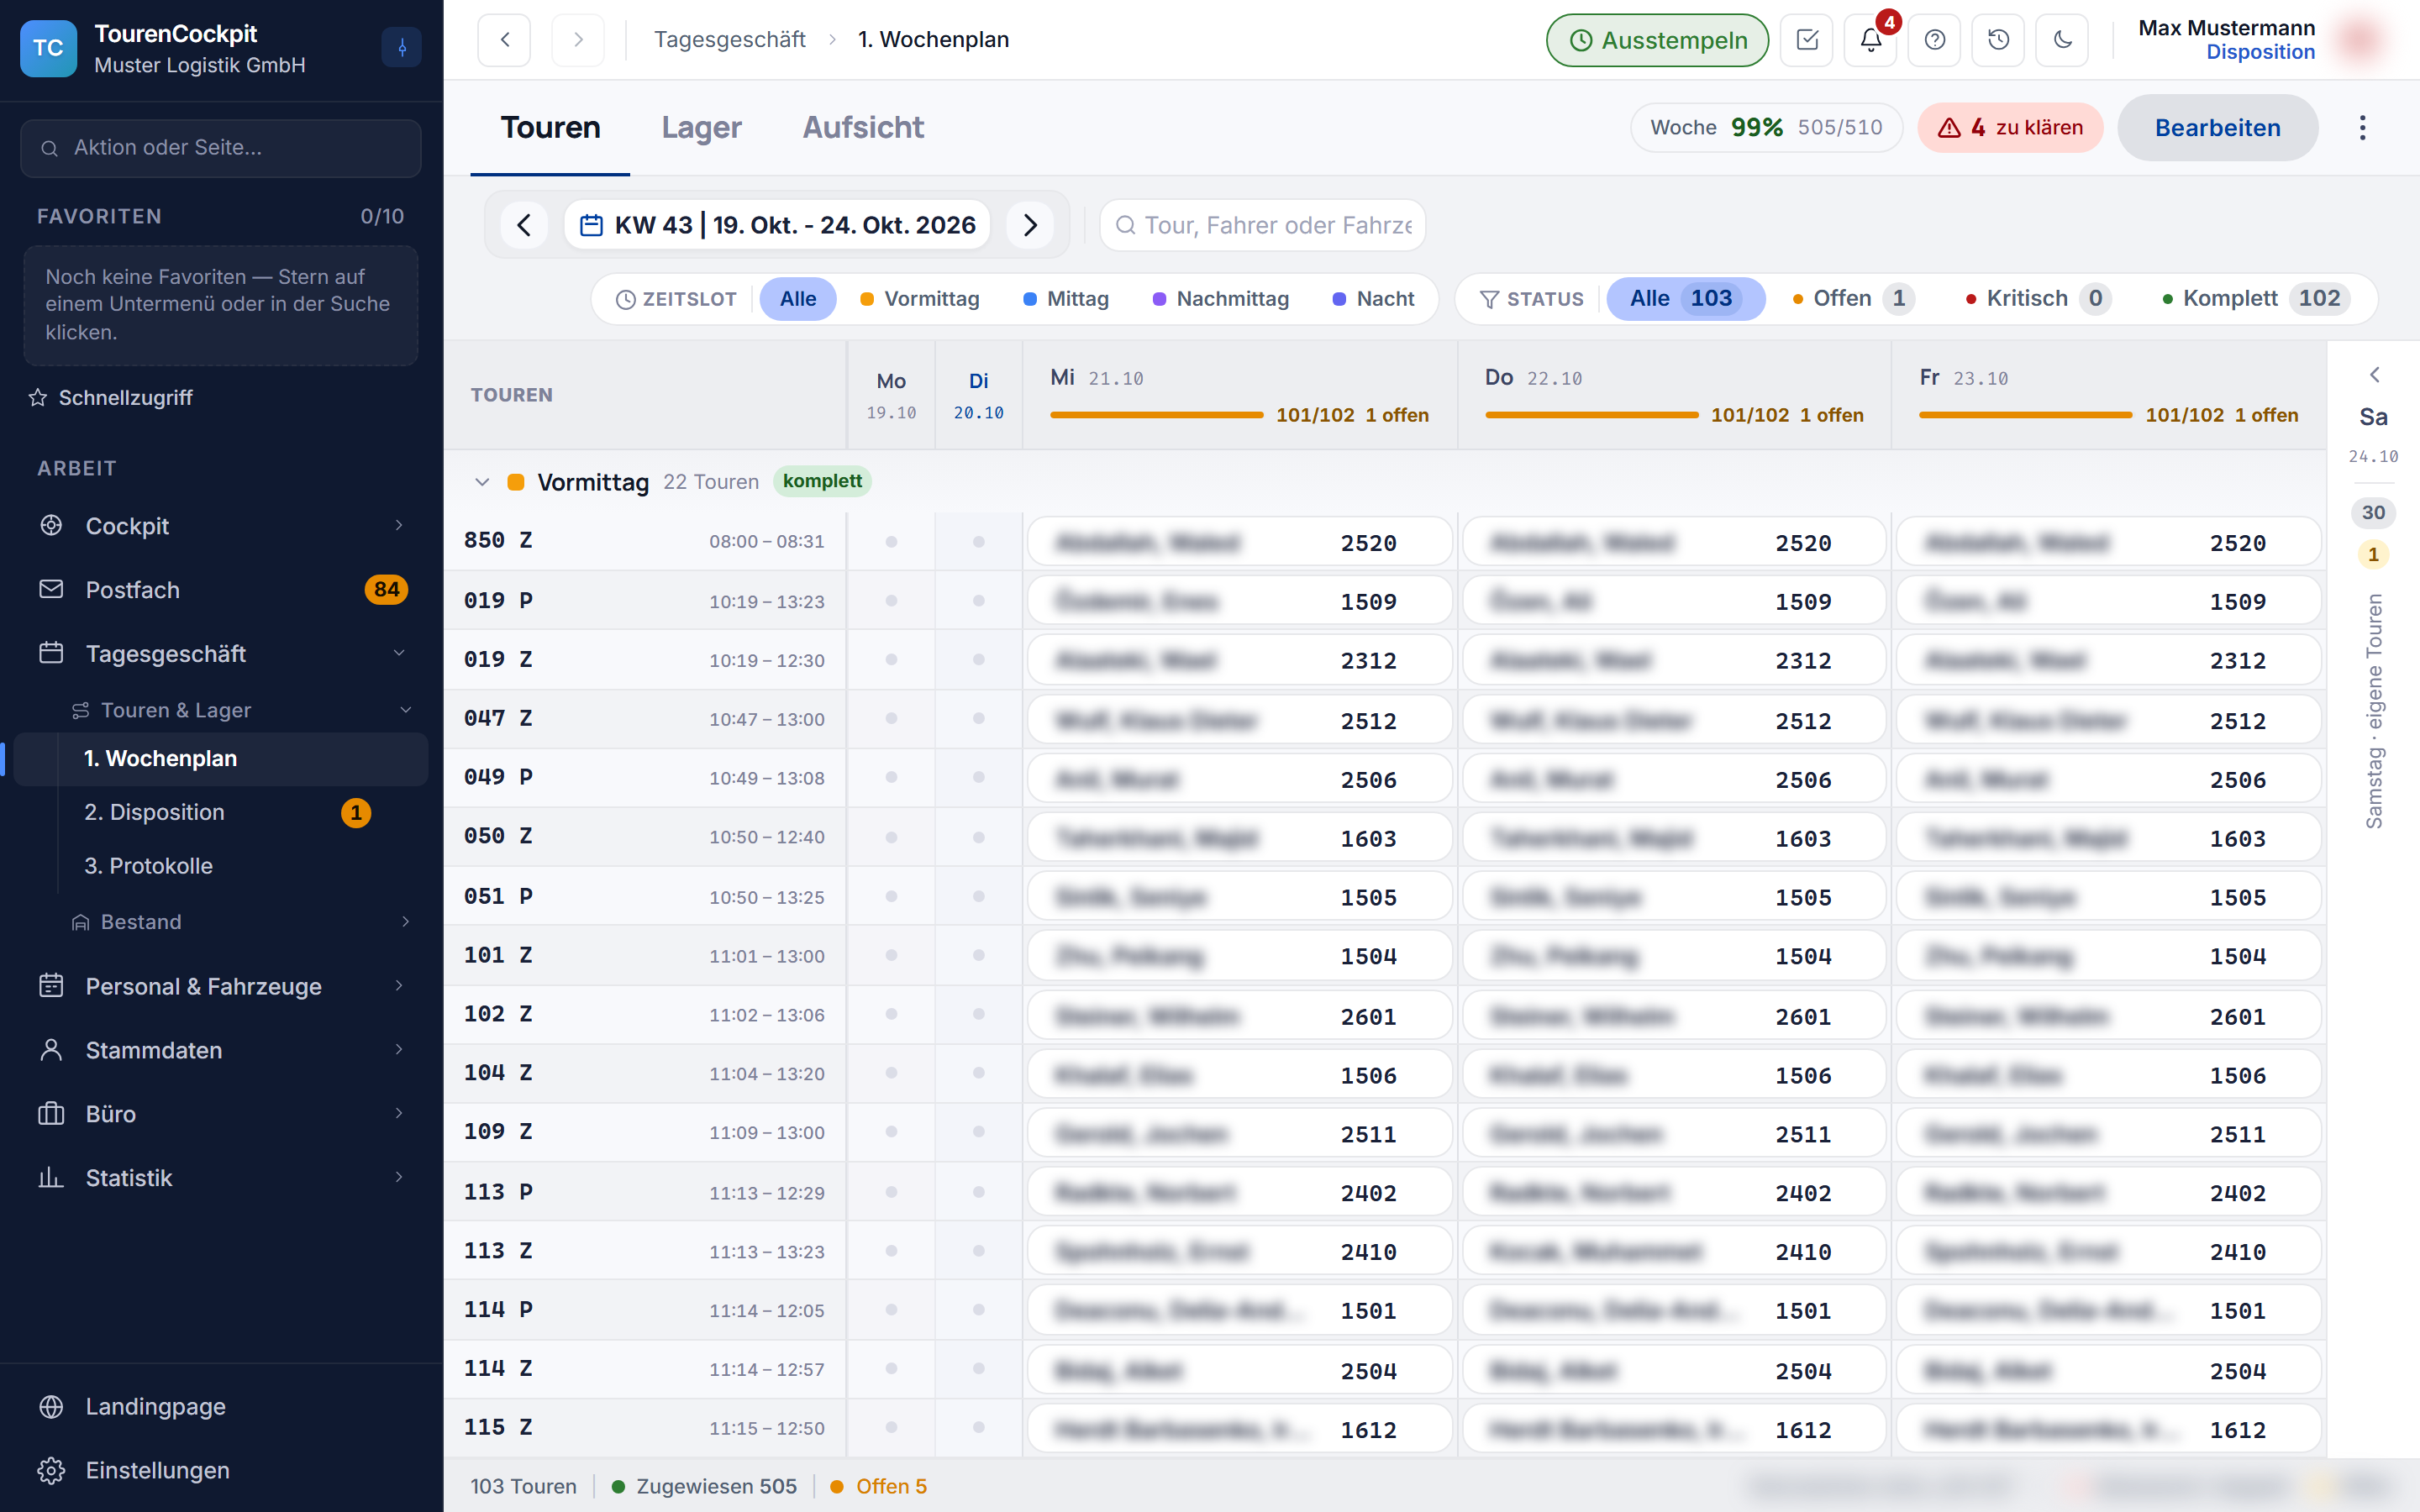Focus the Tour, Fahrer oder Fahrzeug search

tap(1263, 225)
